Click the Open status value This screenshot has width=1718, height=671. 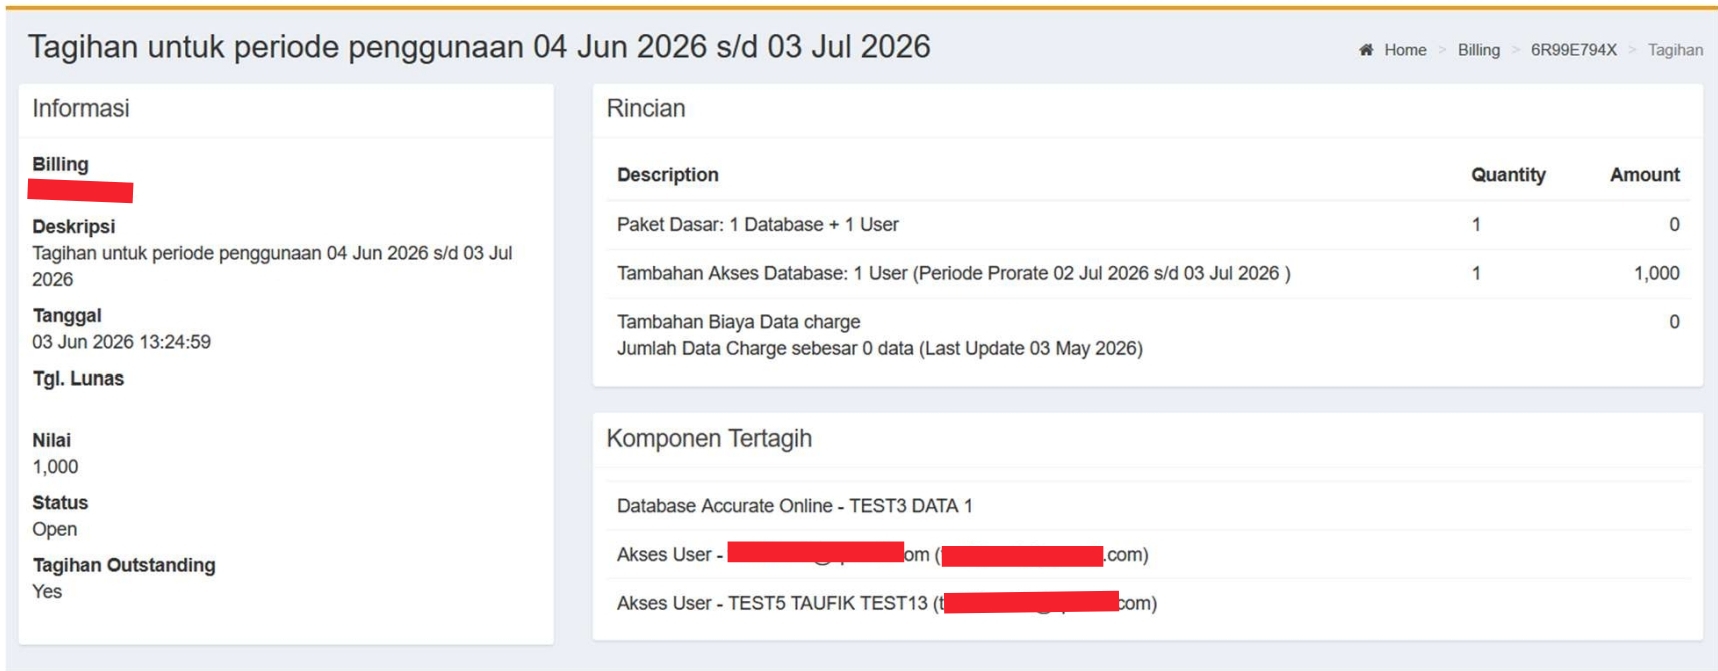pos(54,529)
